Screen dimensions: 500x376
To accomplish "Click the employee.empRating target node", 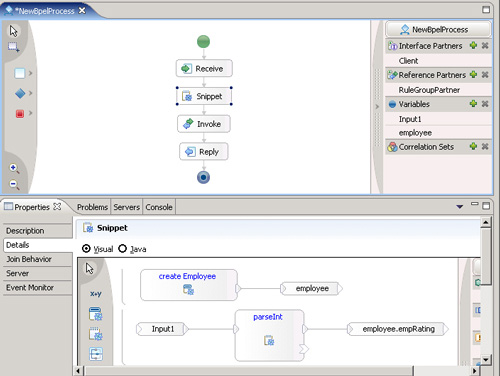I will click(398, 329).
